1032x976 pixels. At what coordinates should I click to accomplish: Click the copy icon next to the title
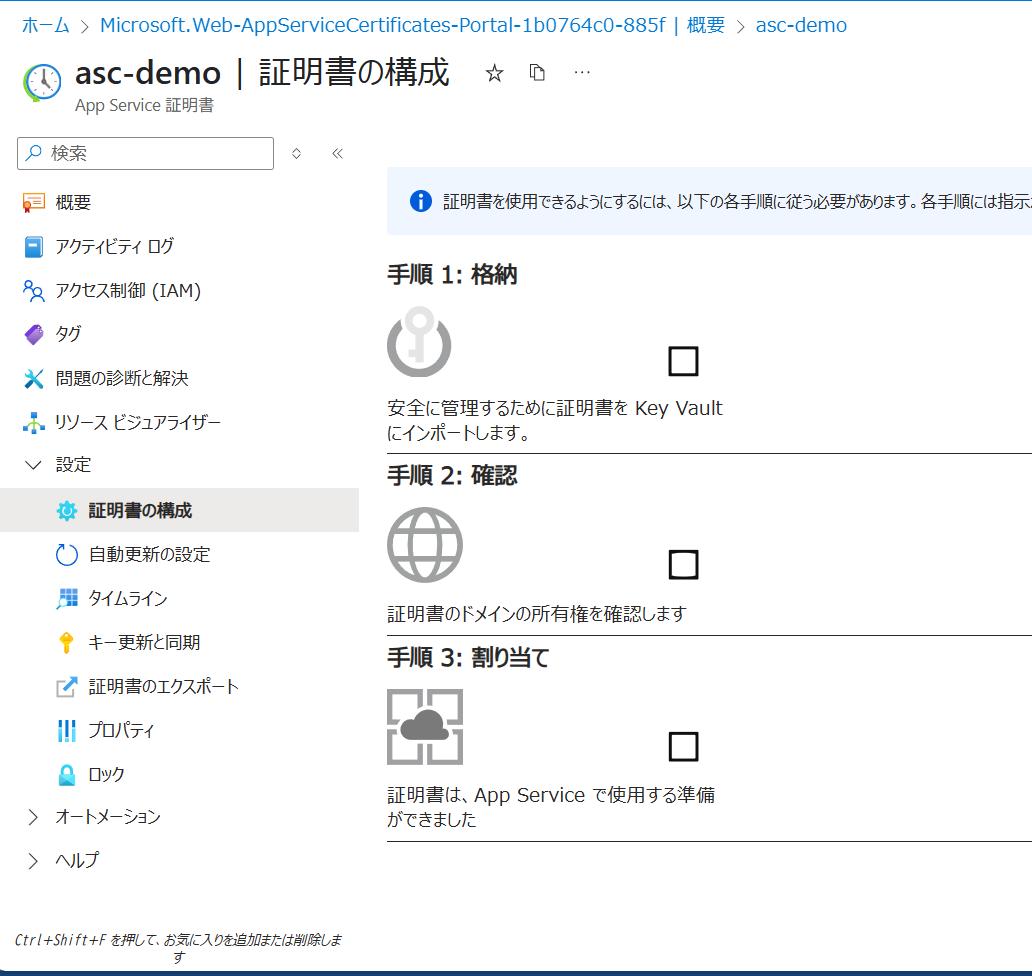click(x=537, y=72)
